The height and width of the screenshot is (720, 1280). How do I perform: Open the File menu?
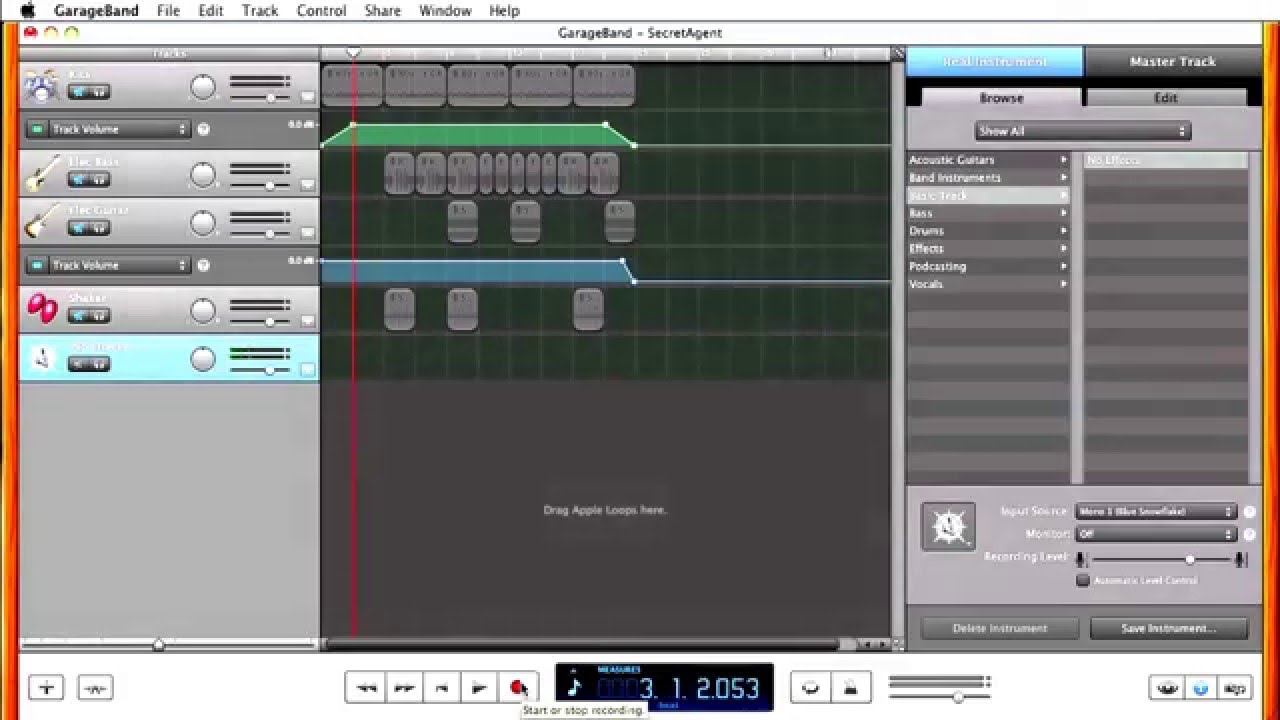pos(168,11)
